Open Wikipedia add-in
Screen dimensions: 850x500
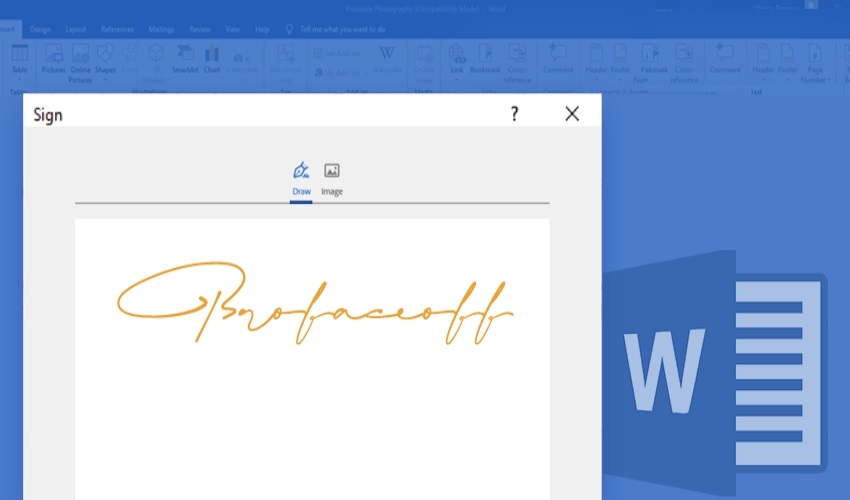click(x=386, y=60)
